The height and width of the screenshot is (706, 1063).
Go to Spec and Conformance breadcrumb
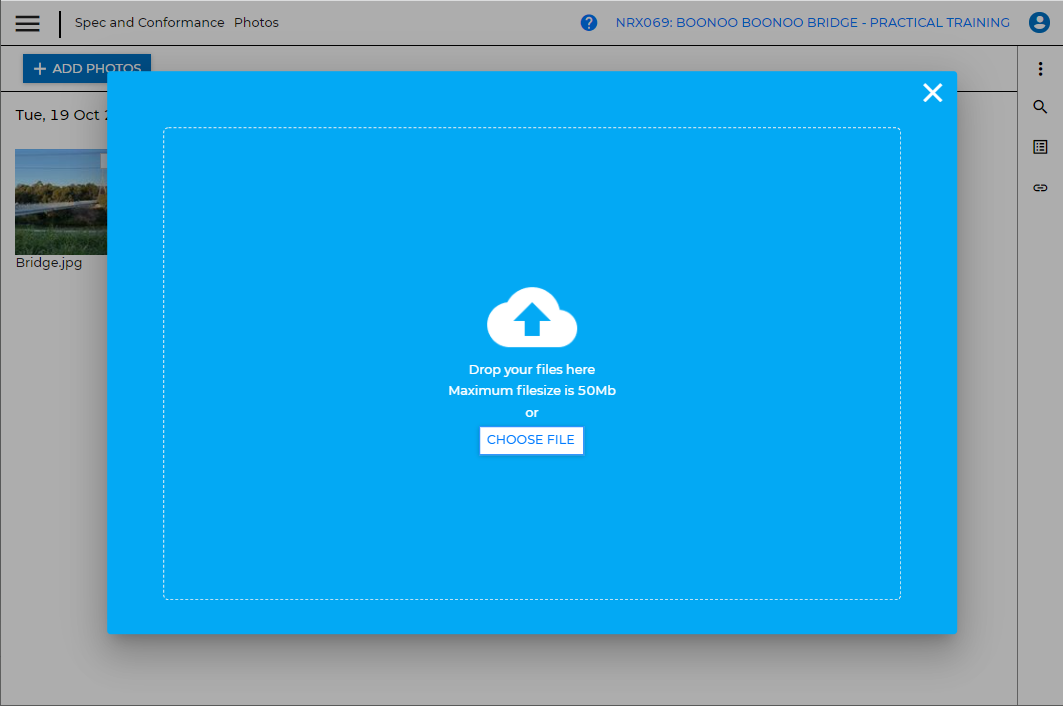pos(149,23)
